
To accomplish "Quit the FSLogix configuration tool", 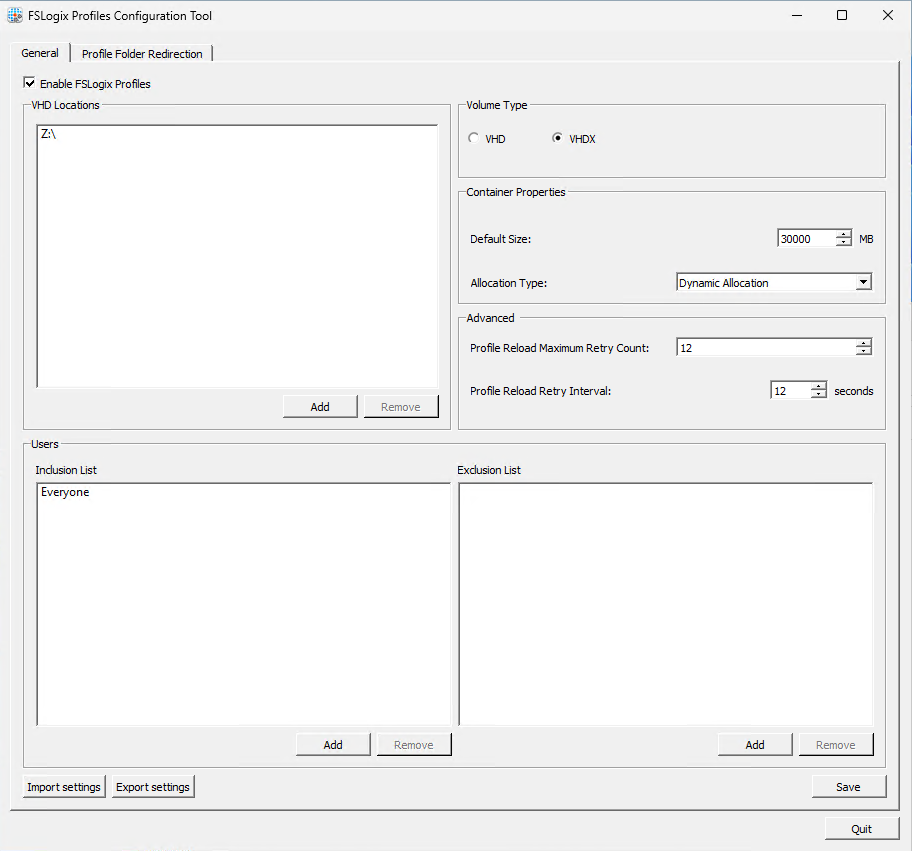I will (861, 828).
